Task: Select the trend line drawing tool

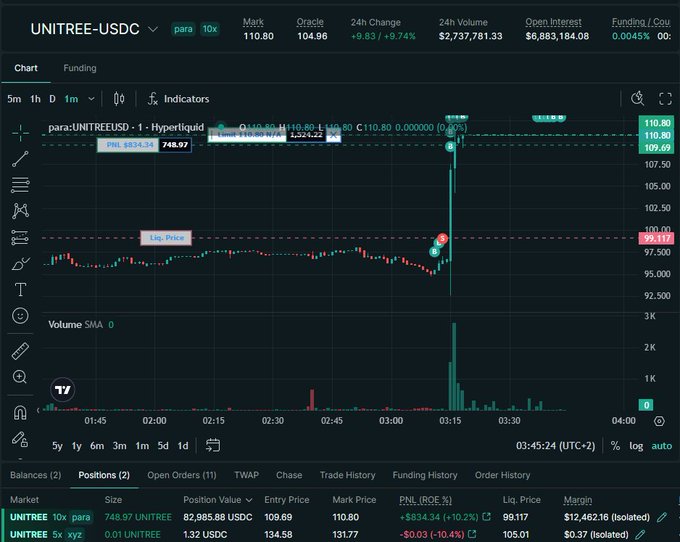Action: pyautogui.click(x=20, y=159)
